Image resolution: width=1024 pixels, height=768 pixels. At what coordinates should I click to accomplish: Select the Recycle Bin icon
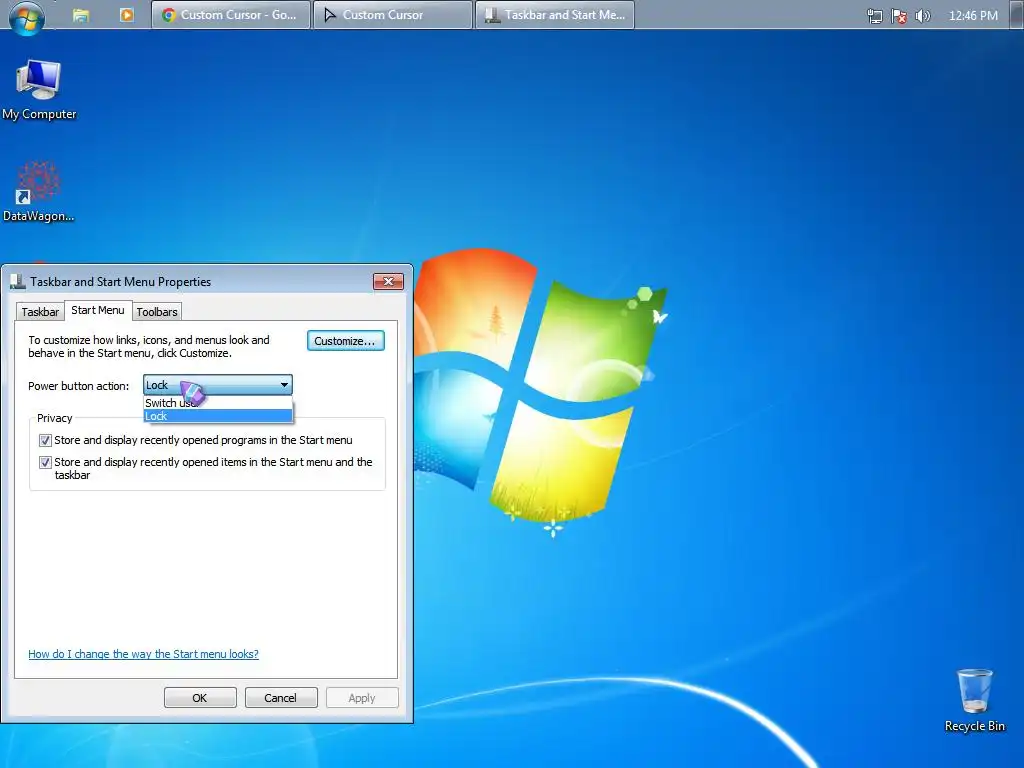(x=974, y=700)
